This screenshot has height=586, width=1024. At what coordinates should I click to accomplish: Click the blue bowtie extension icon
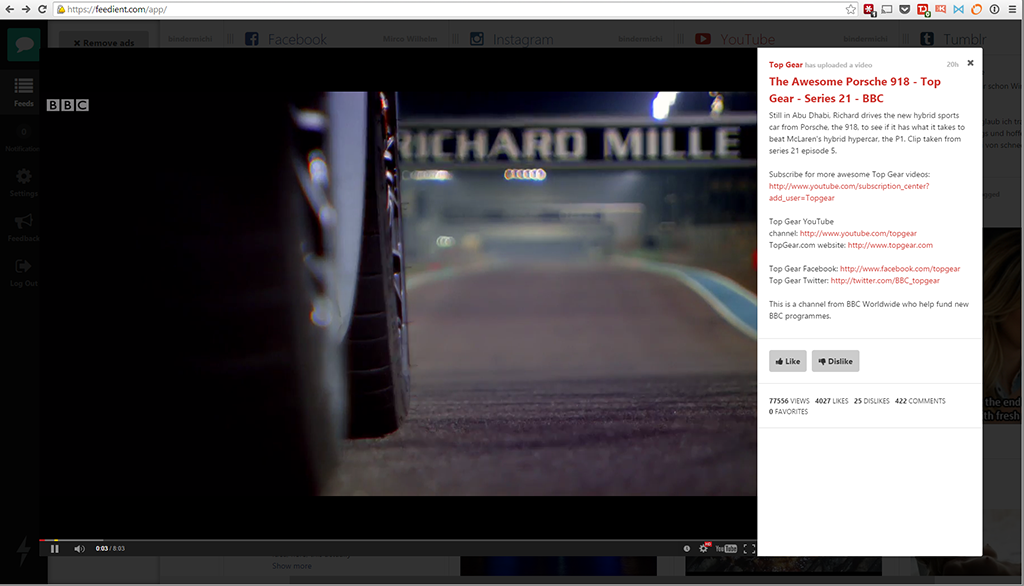[x=958, y=9]
